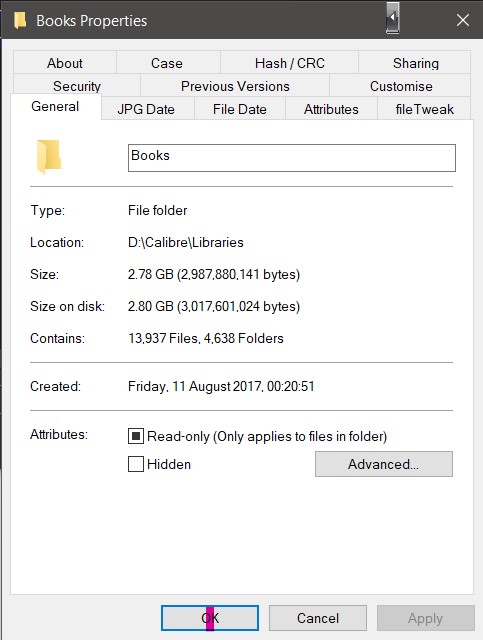Go to the Sharing tab

(x=416, y=63)
